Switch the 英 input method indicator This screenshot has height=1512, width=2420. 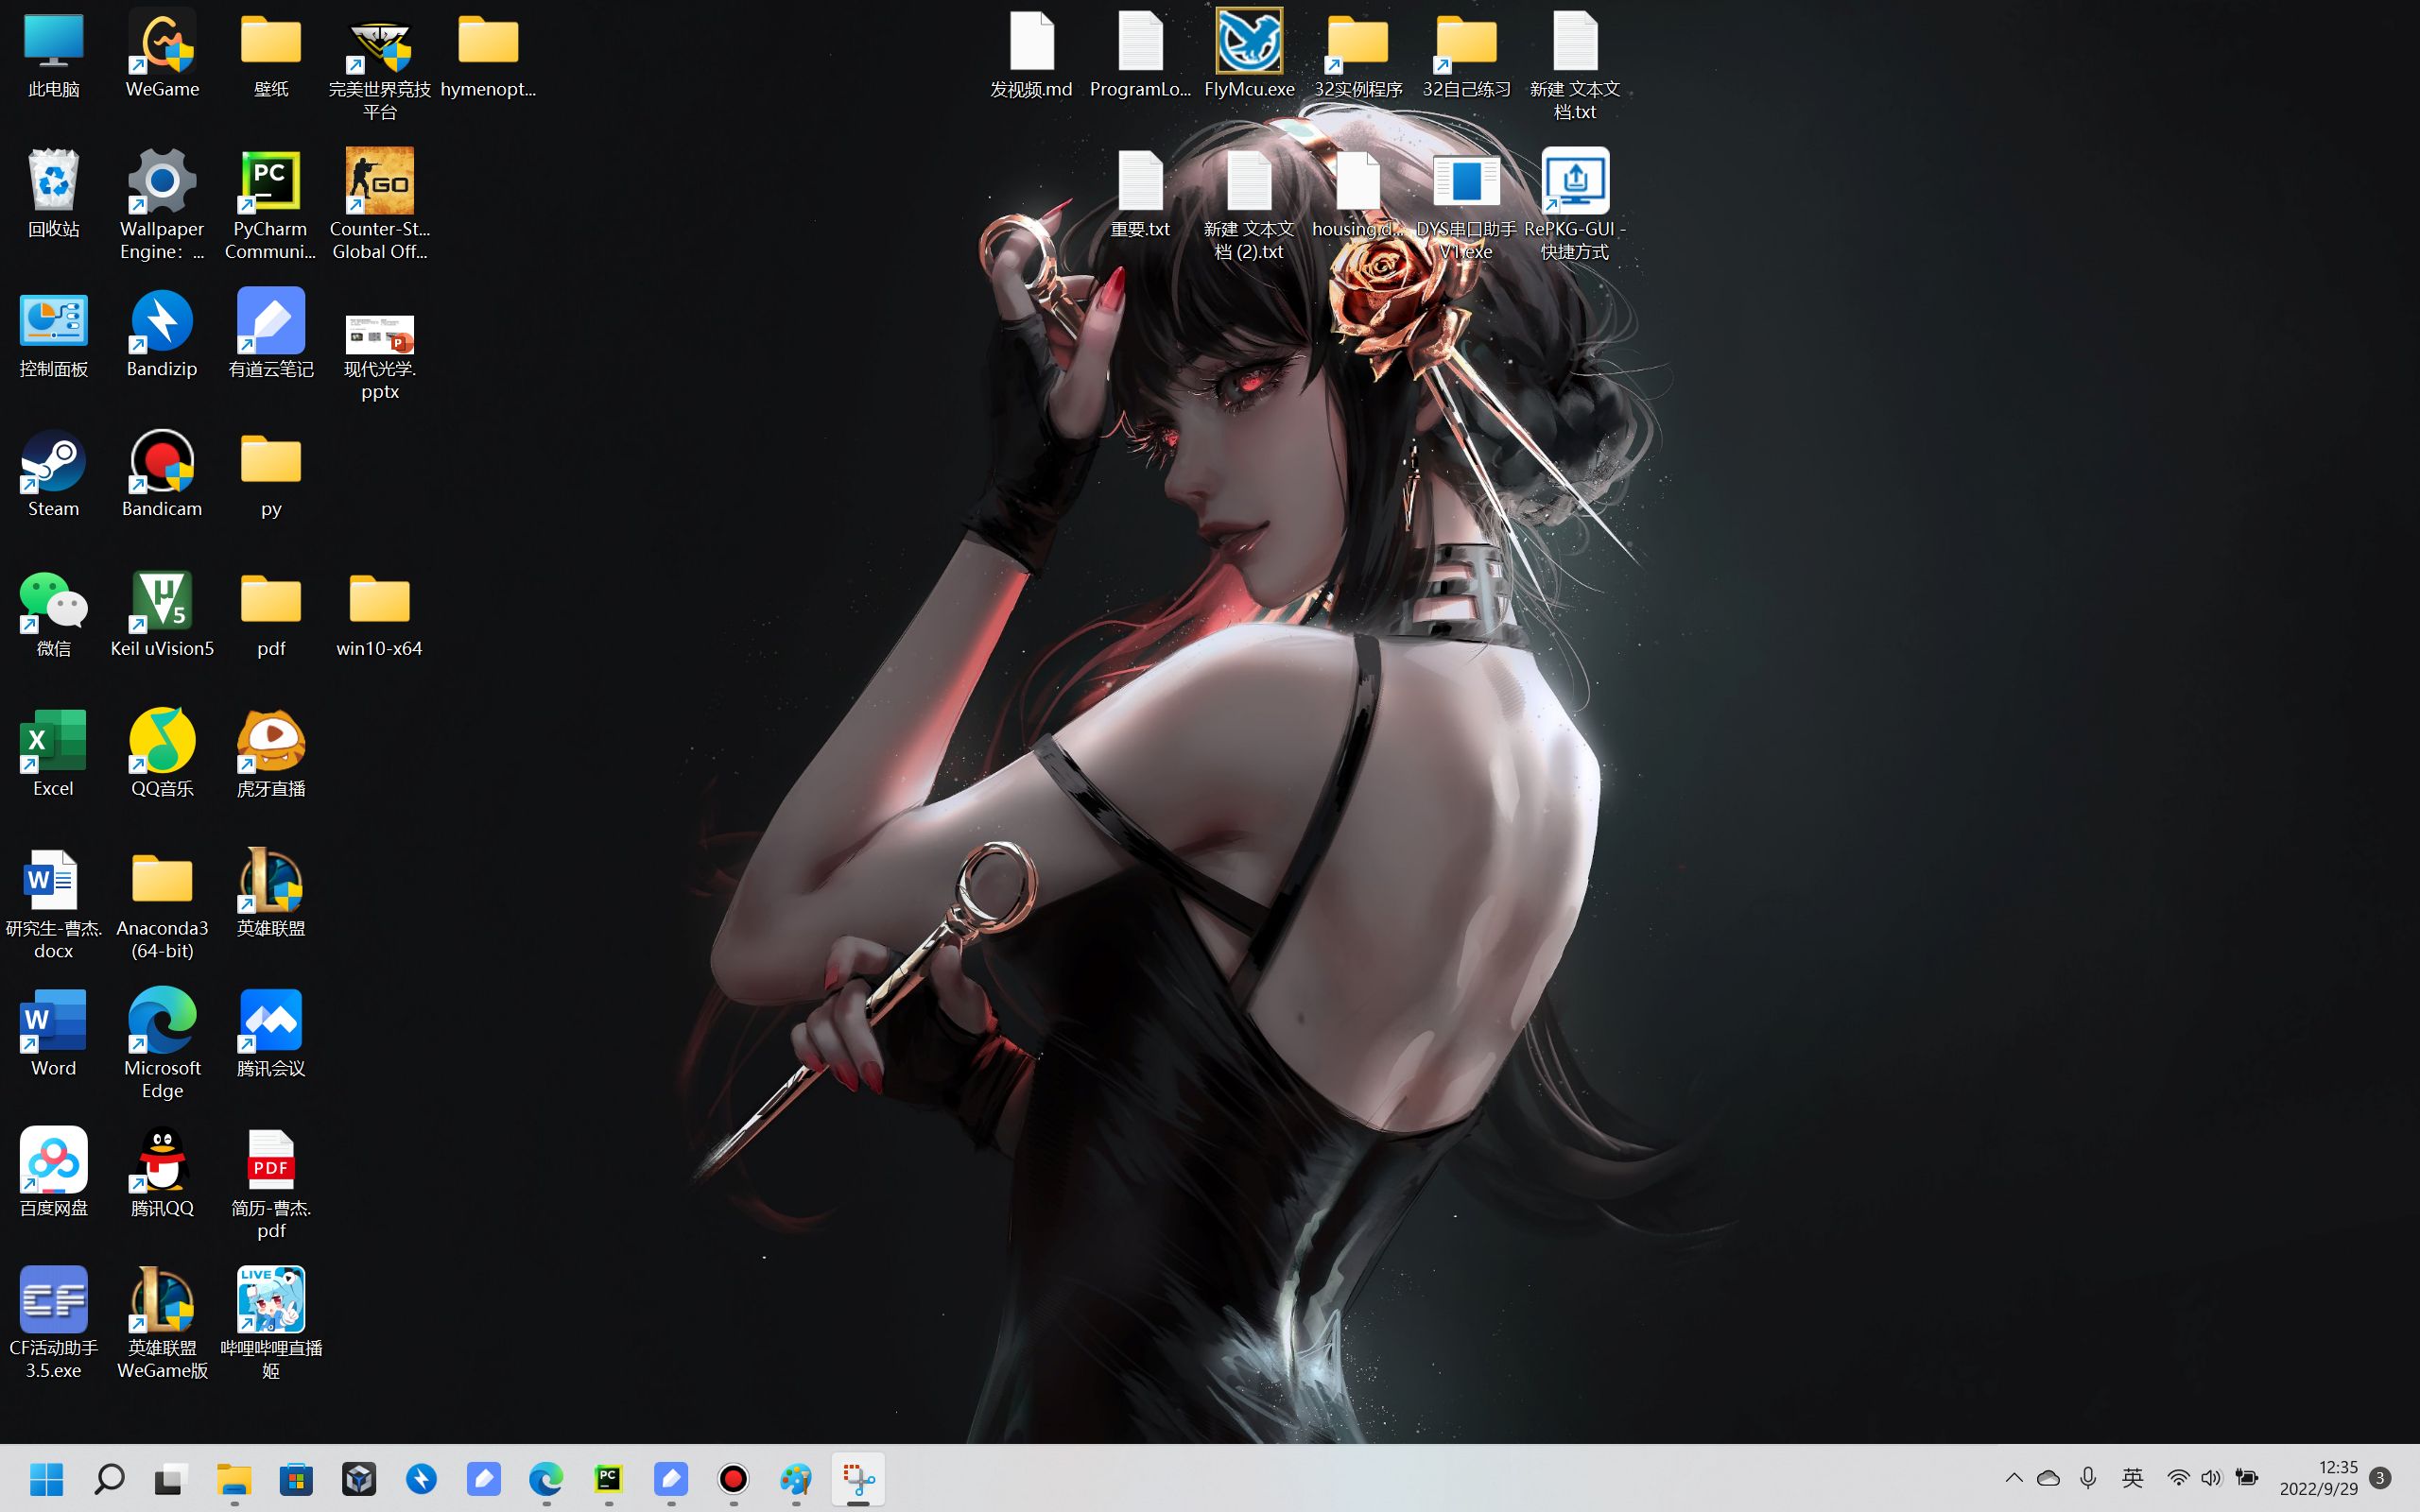click(2133, 1478)
